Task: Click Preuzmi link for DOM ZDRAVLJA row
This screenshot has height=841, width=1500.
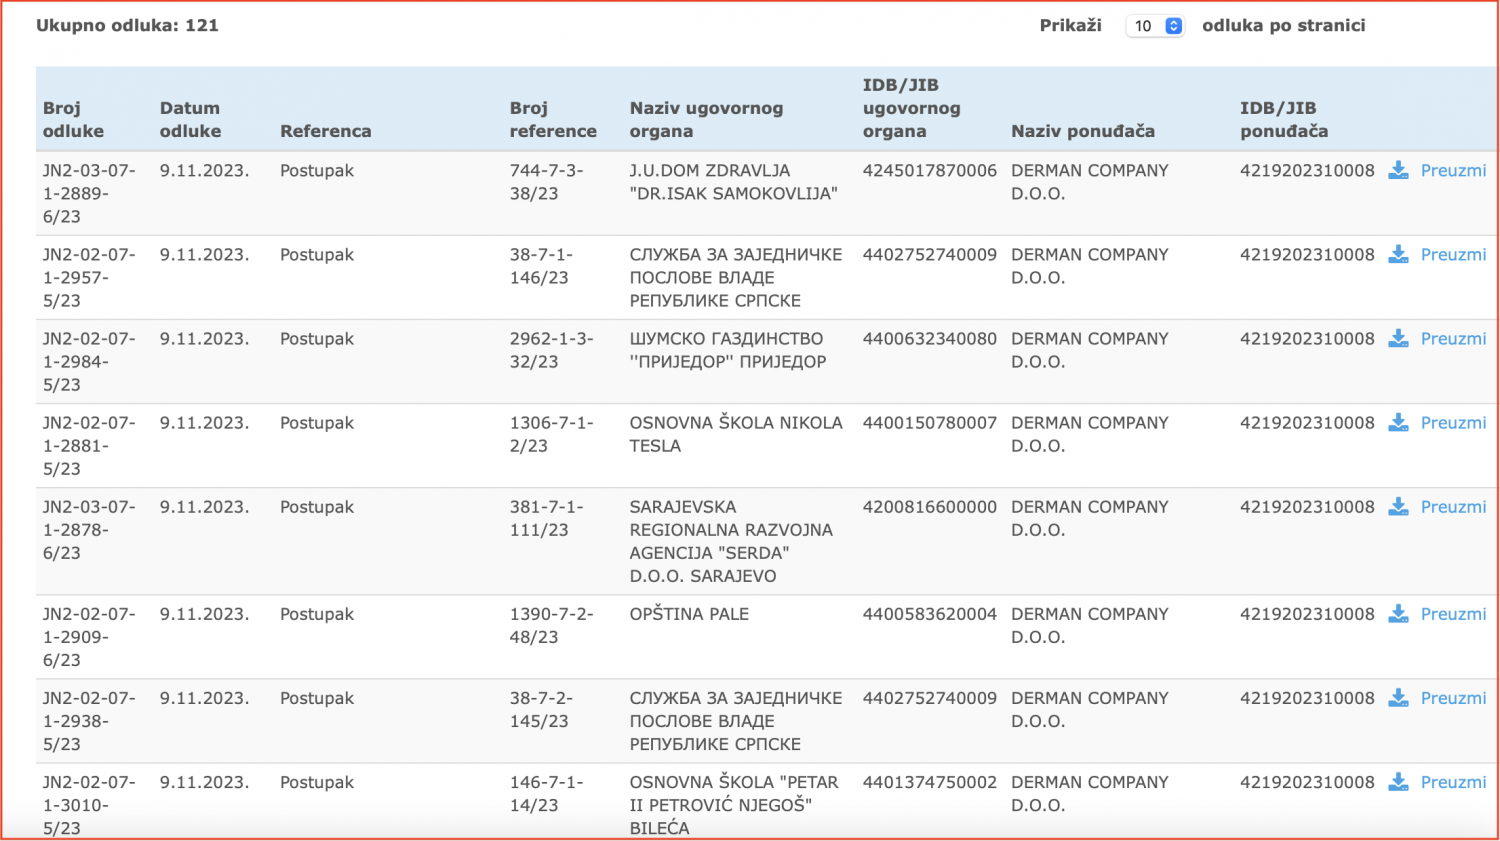Action: pyautogui.click(x=1453, y=171)
